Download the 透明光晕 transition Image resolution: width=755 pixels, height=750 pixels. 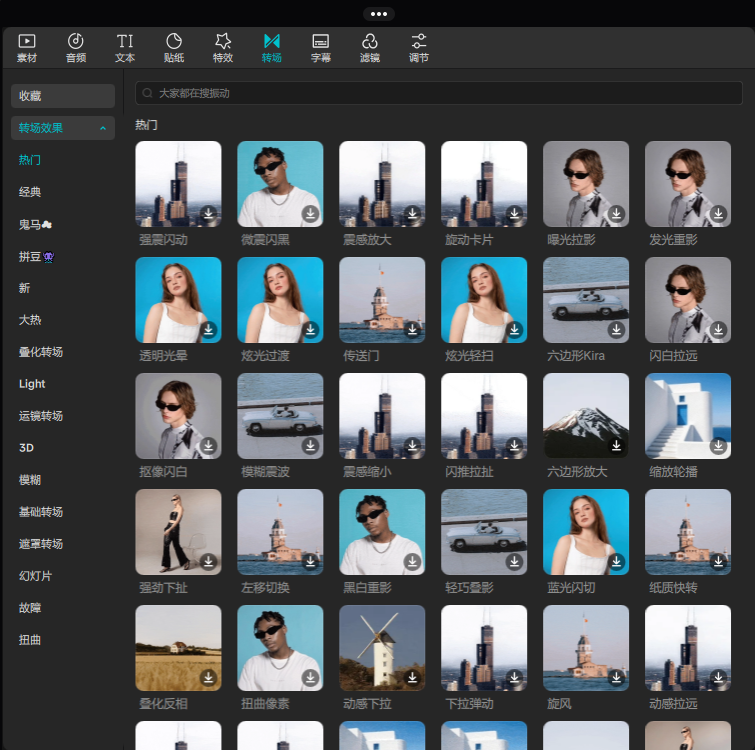(208, 329)
